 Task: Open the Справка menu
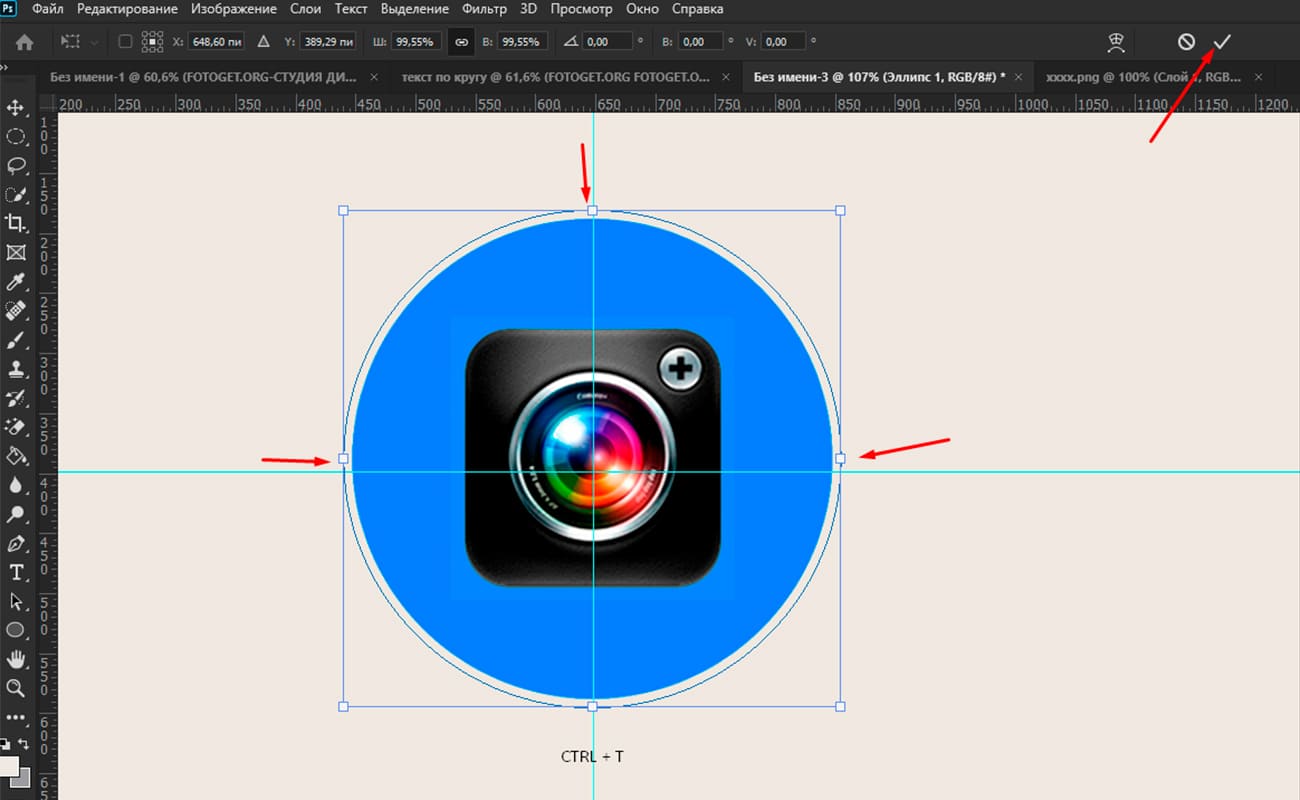click(x=697, y=9)
